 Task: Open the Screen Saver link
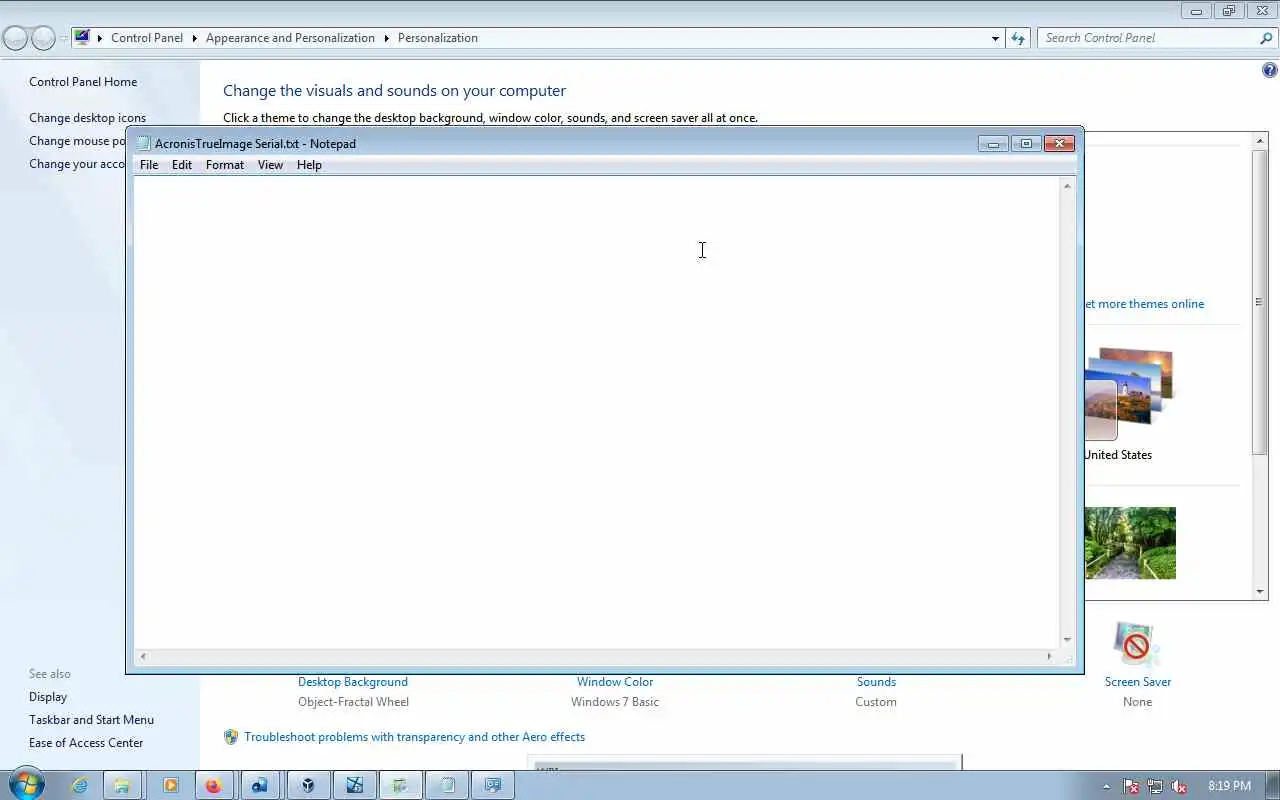(1138, 682)
